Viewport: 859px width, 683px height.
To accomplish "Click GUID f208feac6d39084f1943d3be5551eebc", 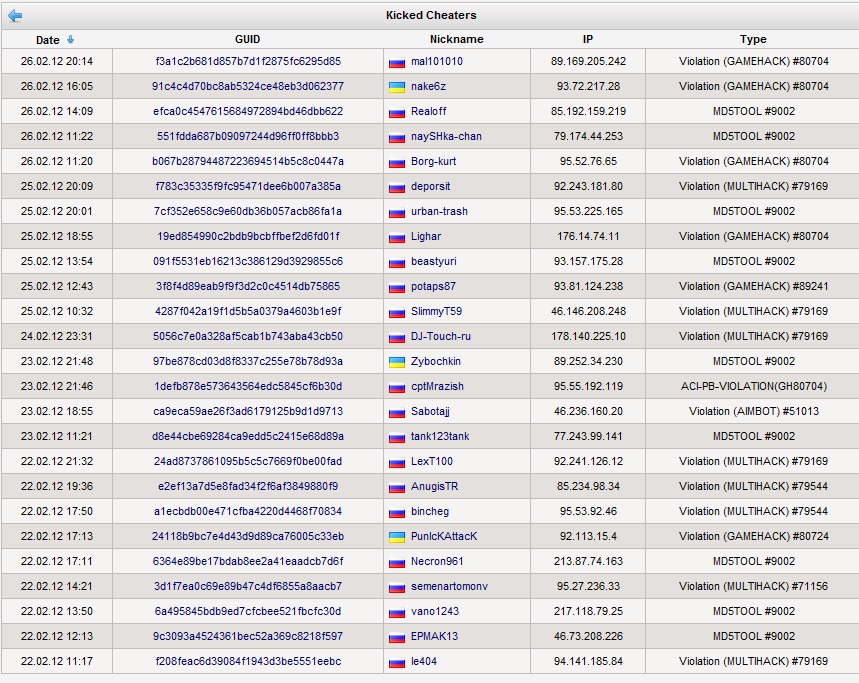I will coord(248,661).
